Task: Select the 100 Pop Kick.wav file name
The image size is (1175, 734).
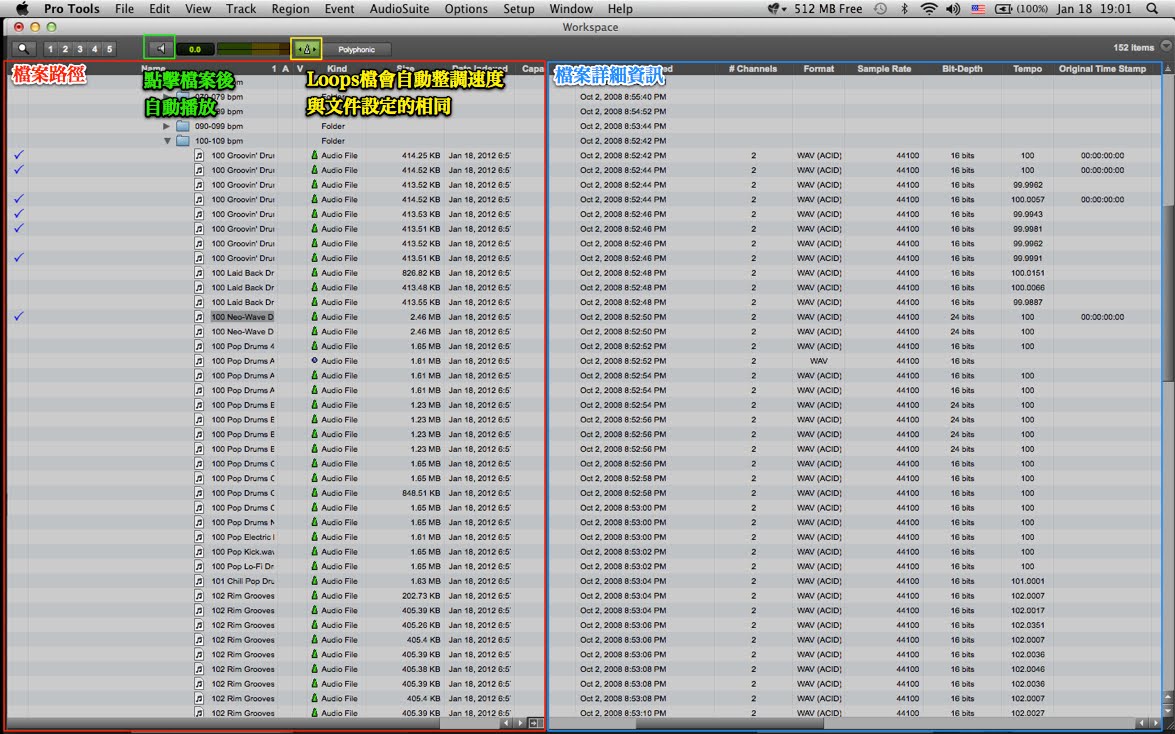Action: [242, 552]
